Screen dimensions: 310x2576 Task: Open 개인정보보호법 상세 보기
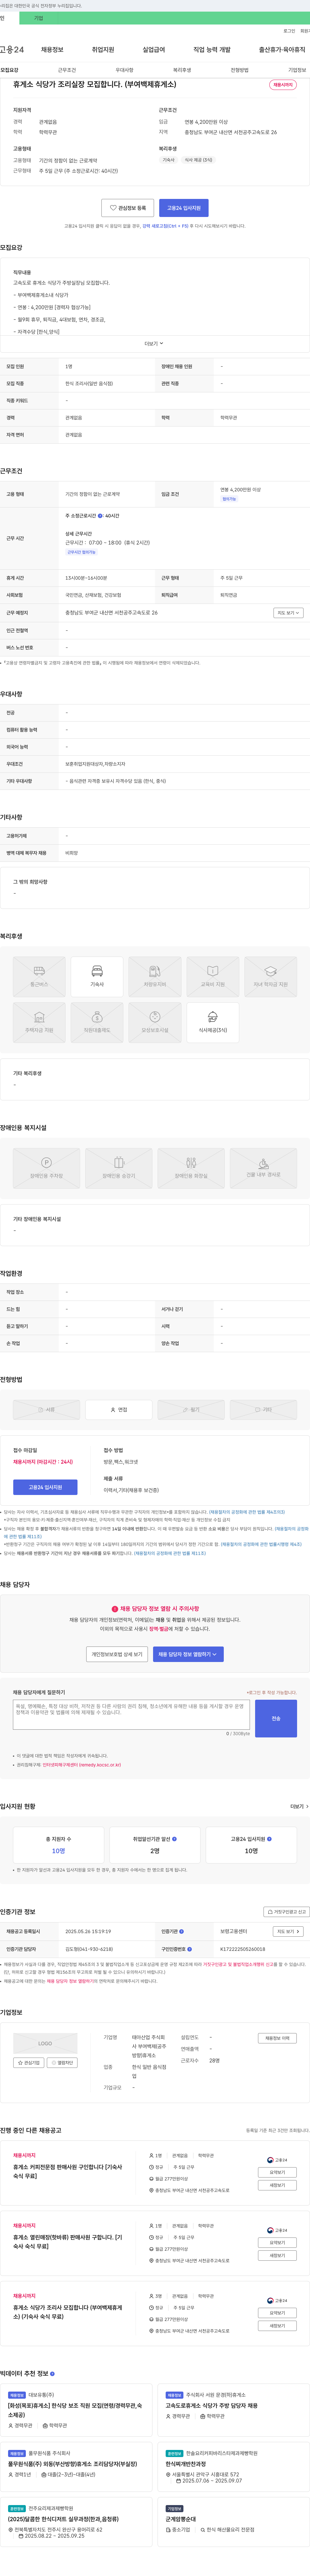click(x=117, y=1654)
